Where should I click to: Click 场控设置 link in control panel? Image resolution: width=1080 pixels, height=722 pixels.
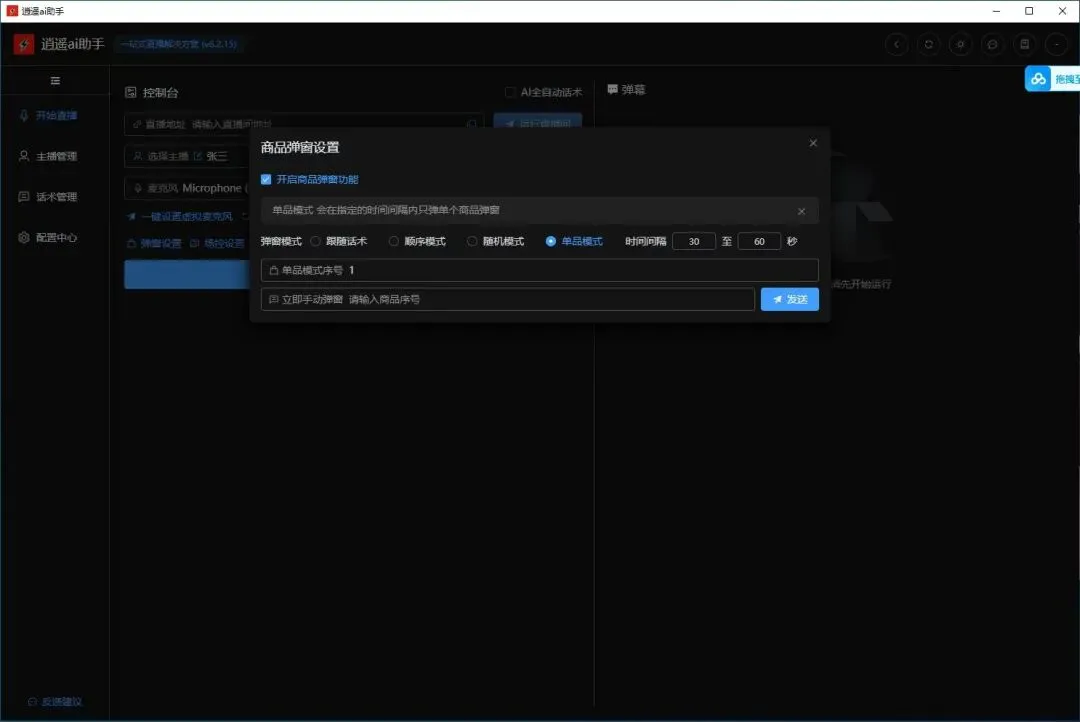pos(217,243)
